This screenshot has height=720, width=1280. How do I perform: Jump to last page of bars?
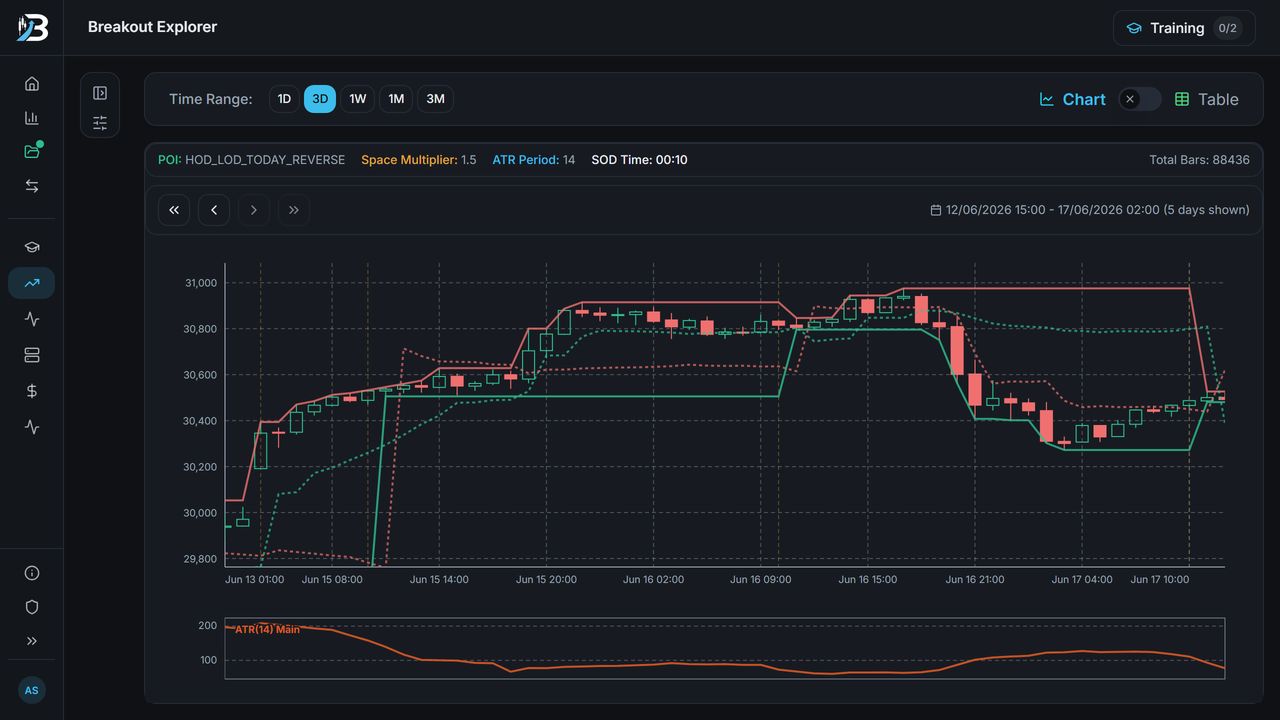(x=294, y=210)
